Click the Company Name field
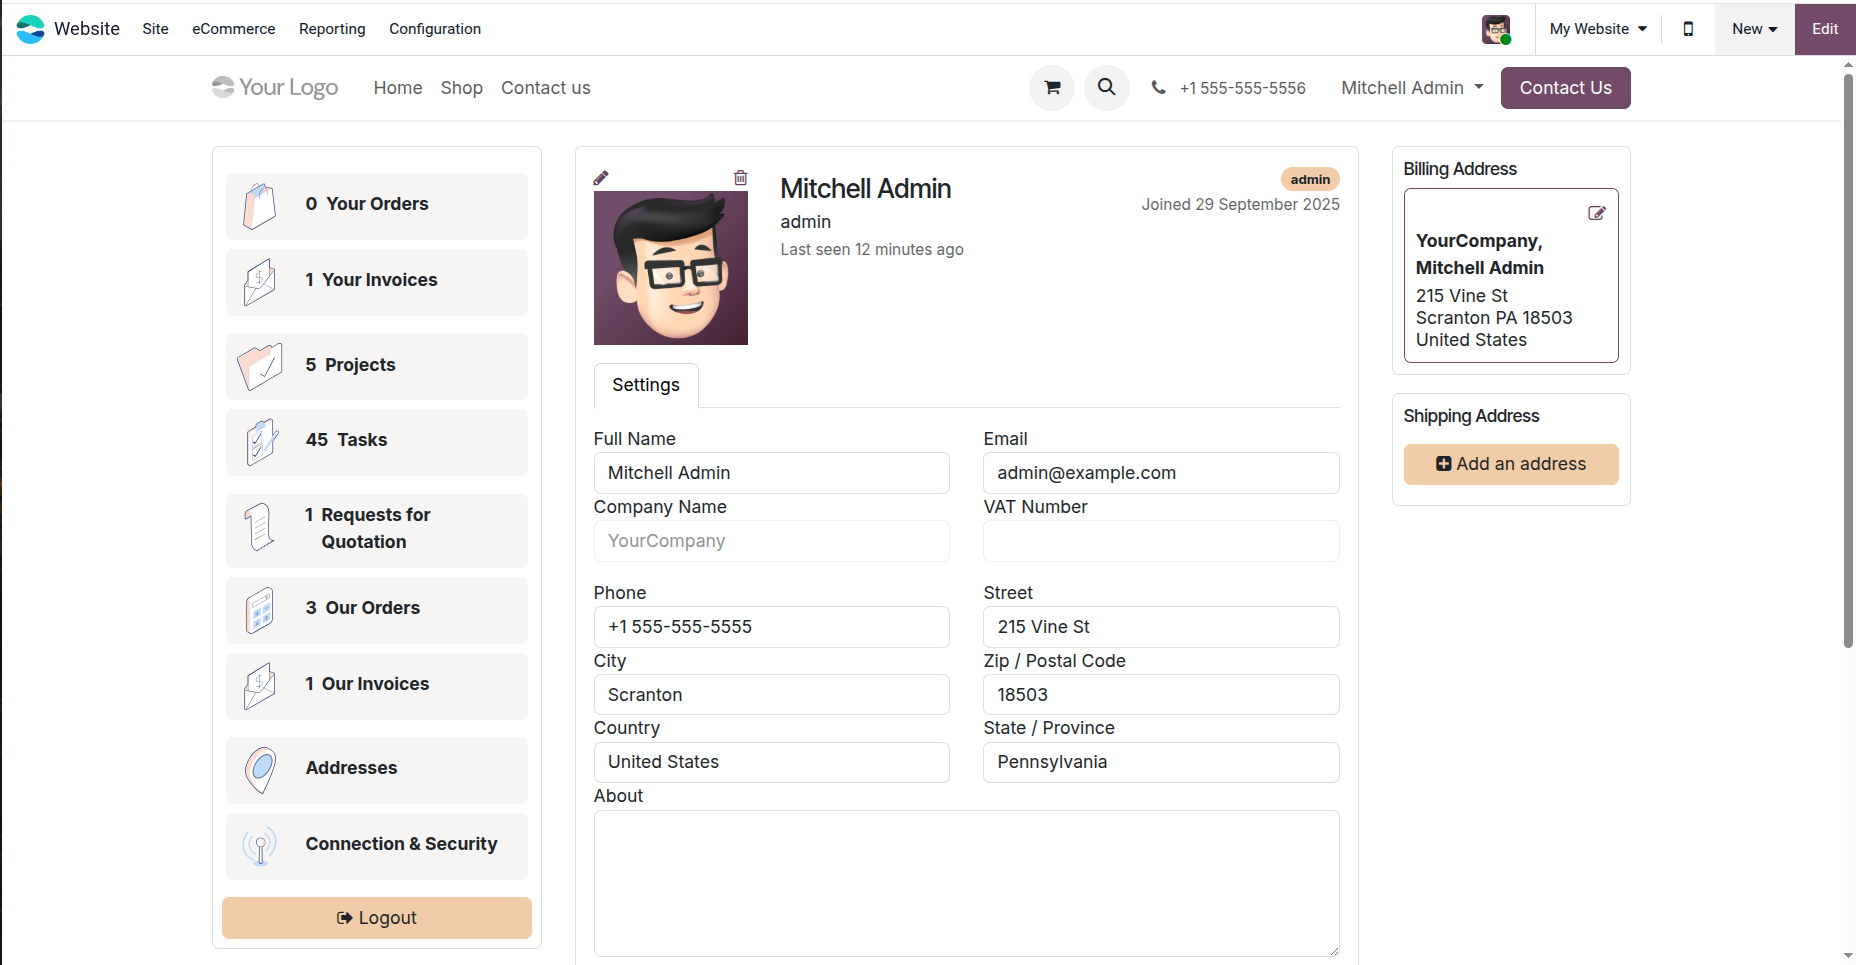This screenshot has width=1856, height=965. 772,541
